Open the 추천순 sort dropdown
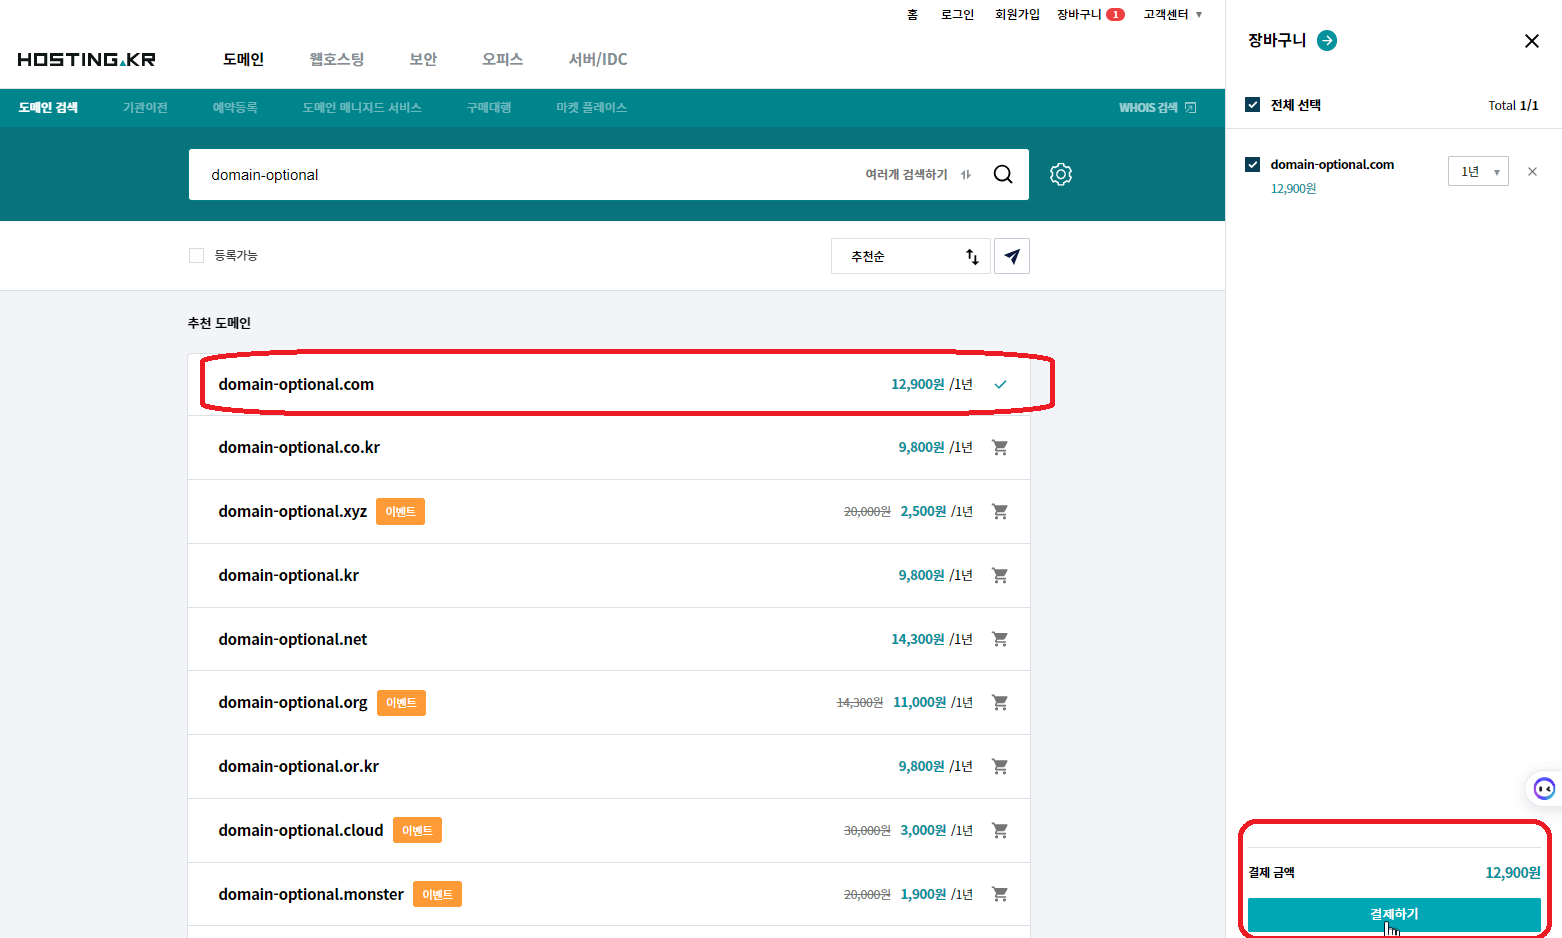Viewport: 1562px width, 938px height. [x=910, y=256]
